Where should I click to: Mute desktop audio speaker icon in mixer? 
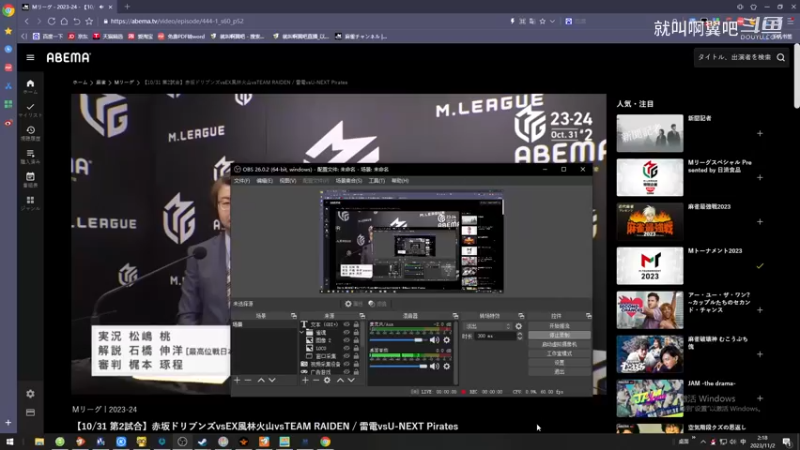pyautogui.click(x=434, y=366)
